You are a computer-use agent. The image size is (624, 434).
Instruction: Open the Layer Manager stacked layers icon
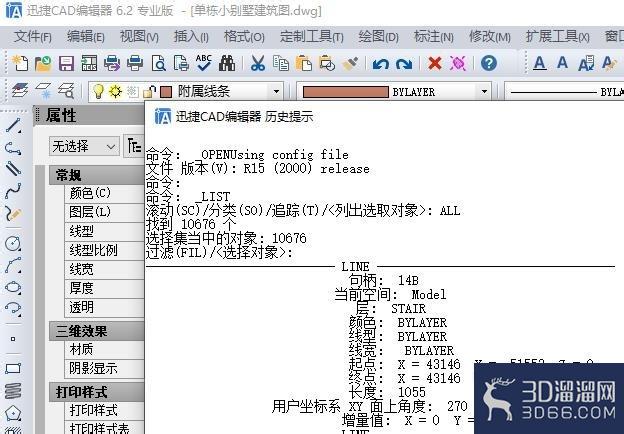[20, 91]
